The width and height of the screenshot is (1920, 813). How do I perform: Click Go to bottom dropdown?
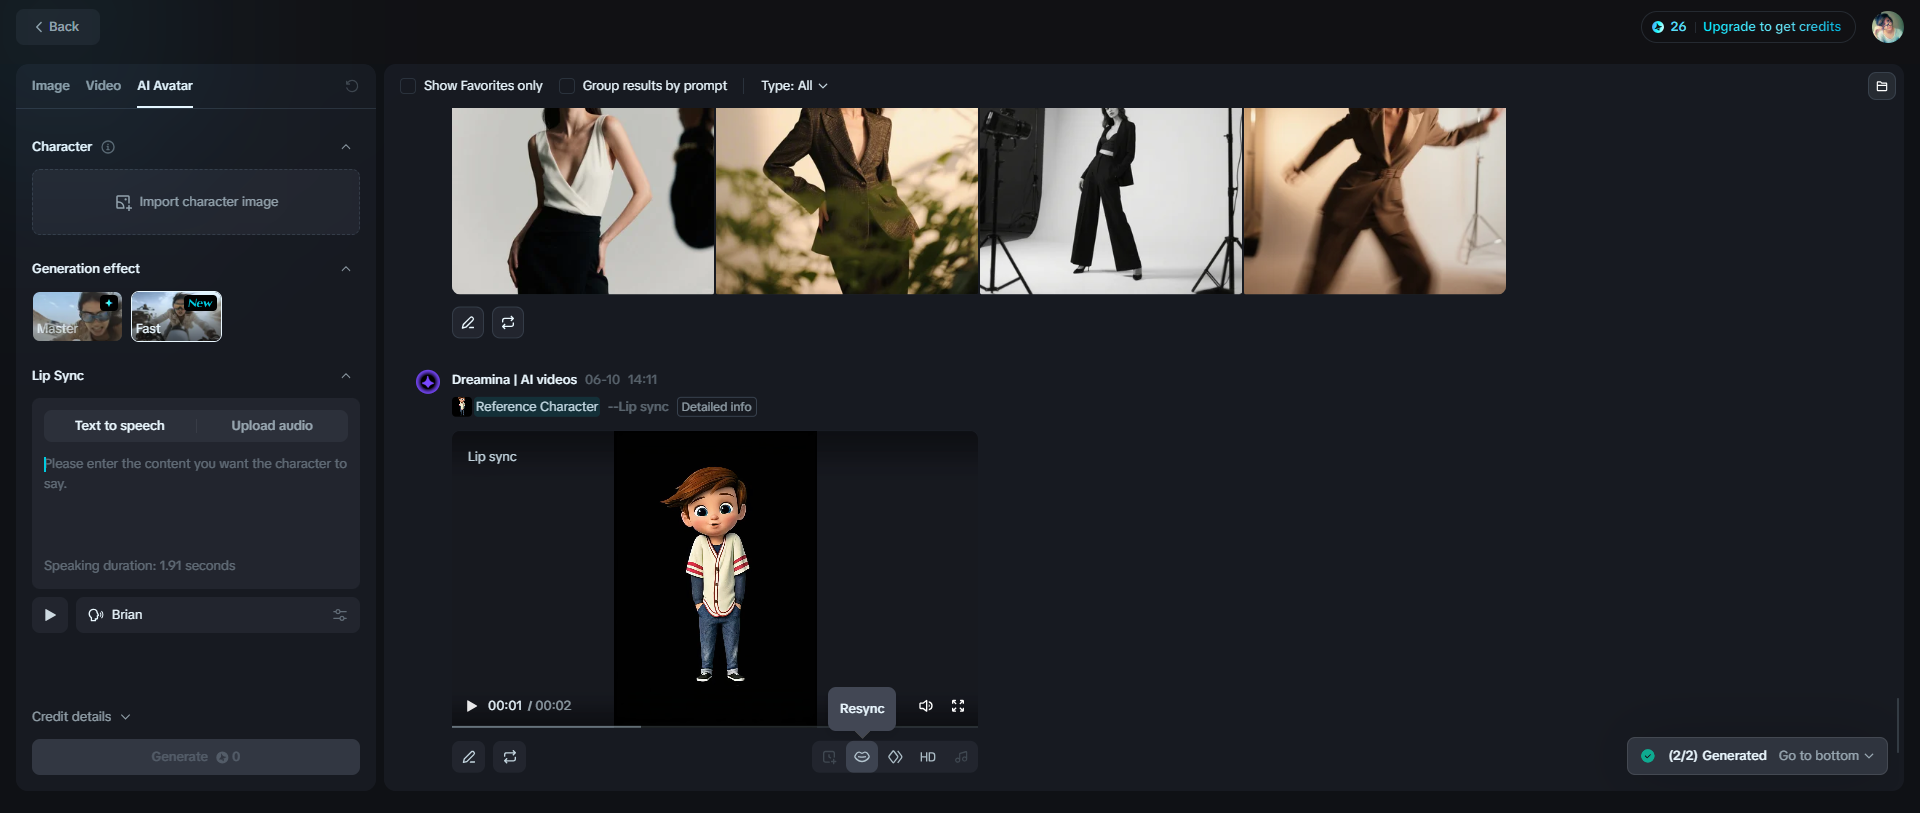[1826, 756]
